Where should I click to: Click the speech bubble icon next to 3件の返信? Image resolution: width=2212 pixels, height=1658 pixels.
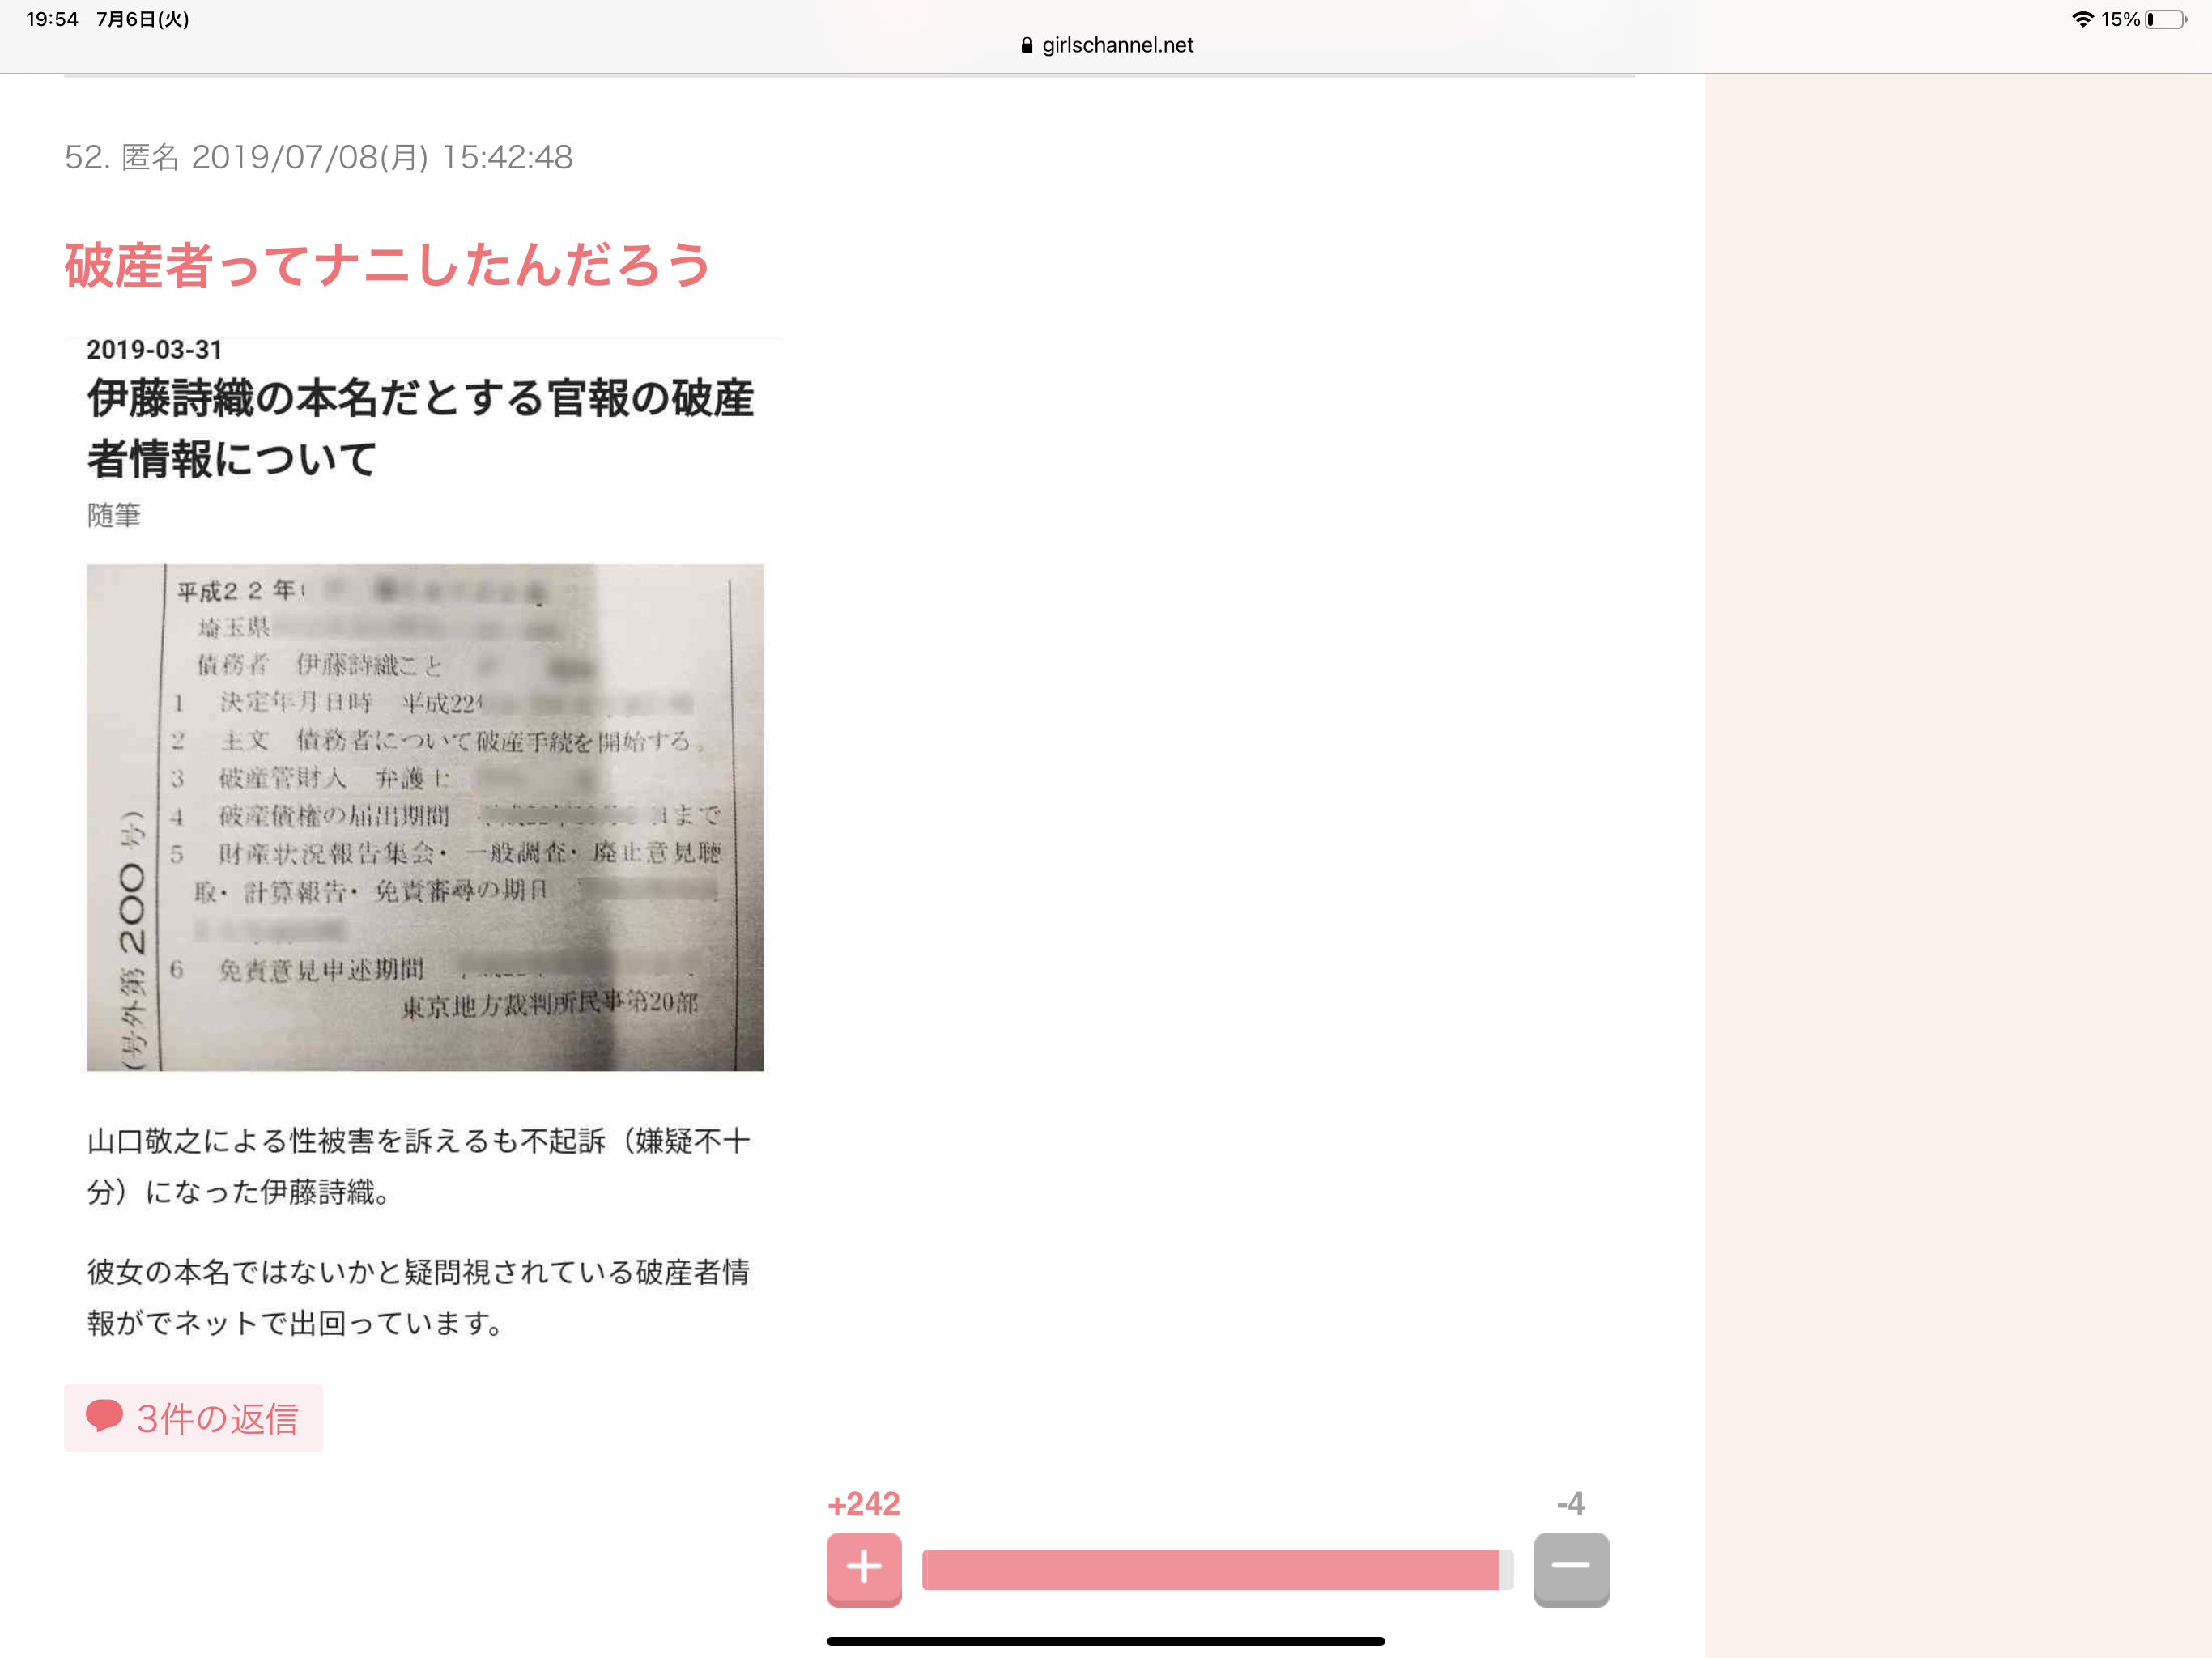click(x=106, y=1416)
